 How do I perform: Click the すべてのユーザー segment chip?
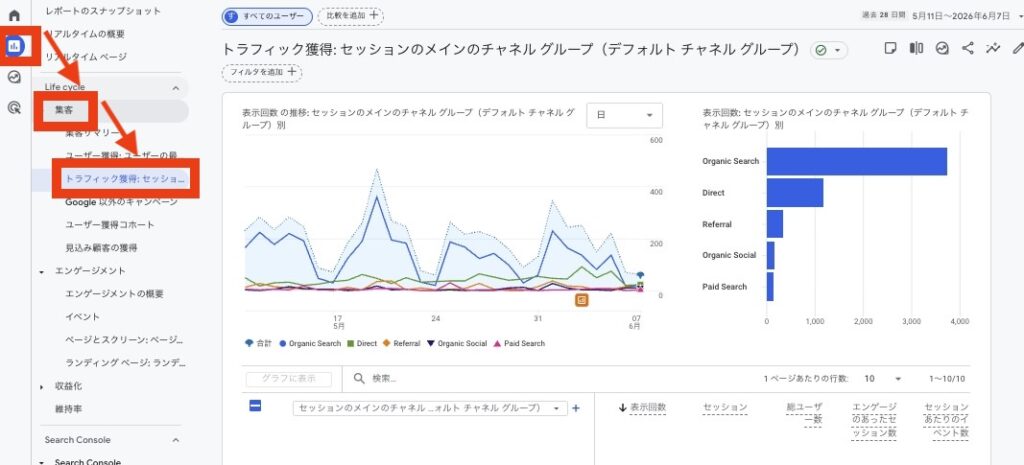coord(267,14)
